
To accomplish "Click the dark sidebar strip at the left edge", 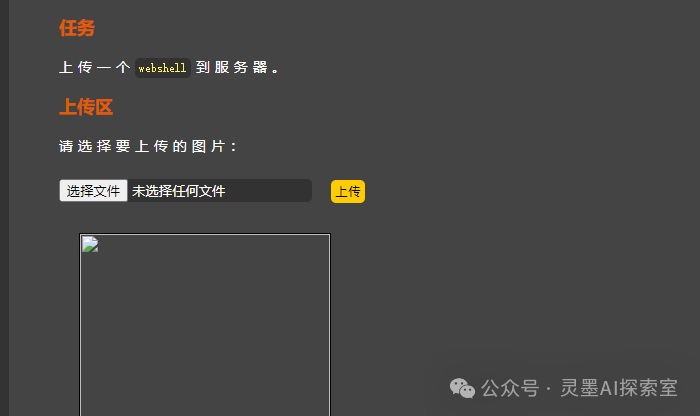I will (x=4, y=208).
